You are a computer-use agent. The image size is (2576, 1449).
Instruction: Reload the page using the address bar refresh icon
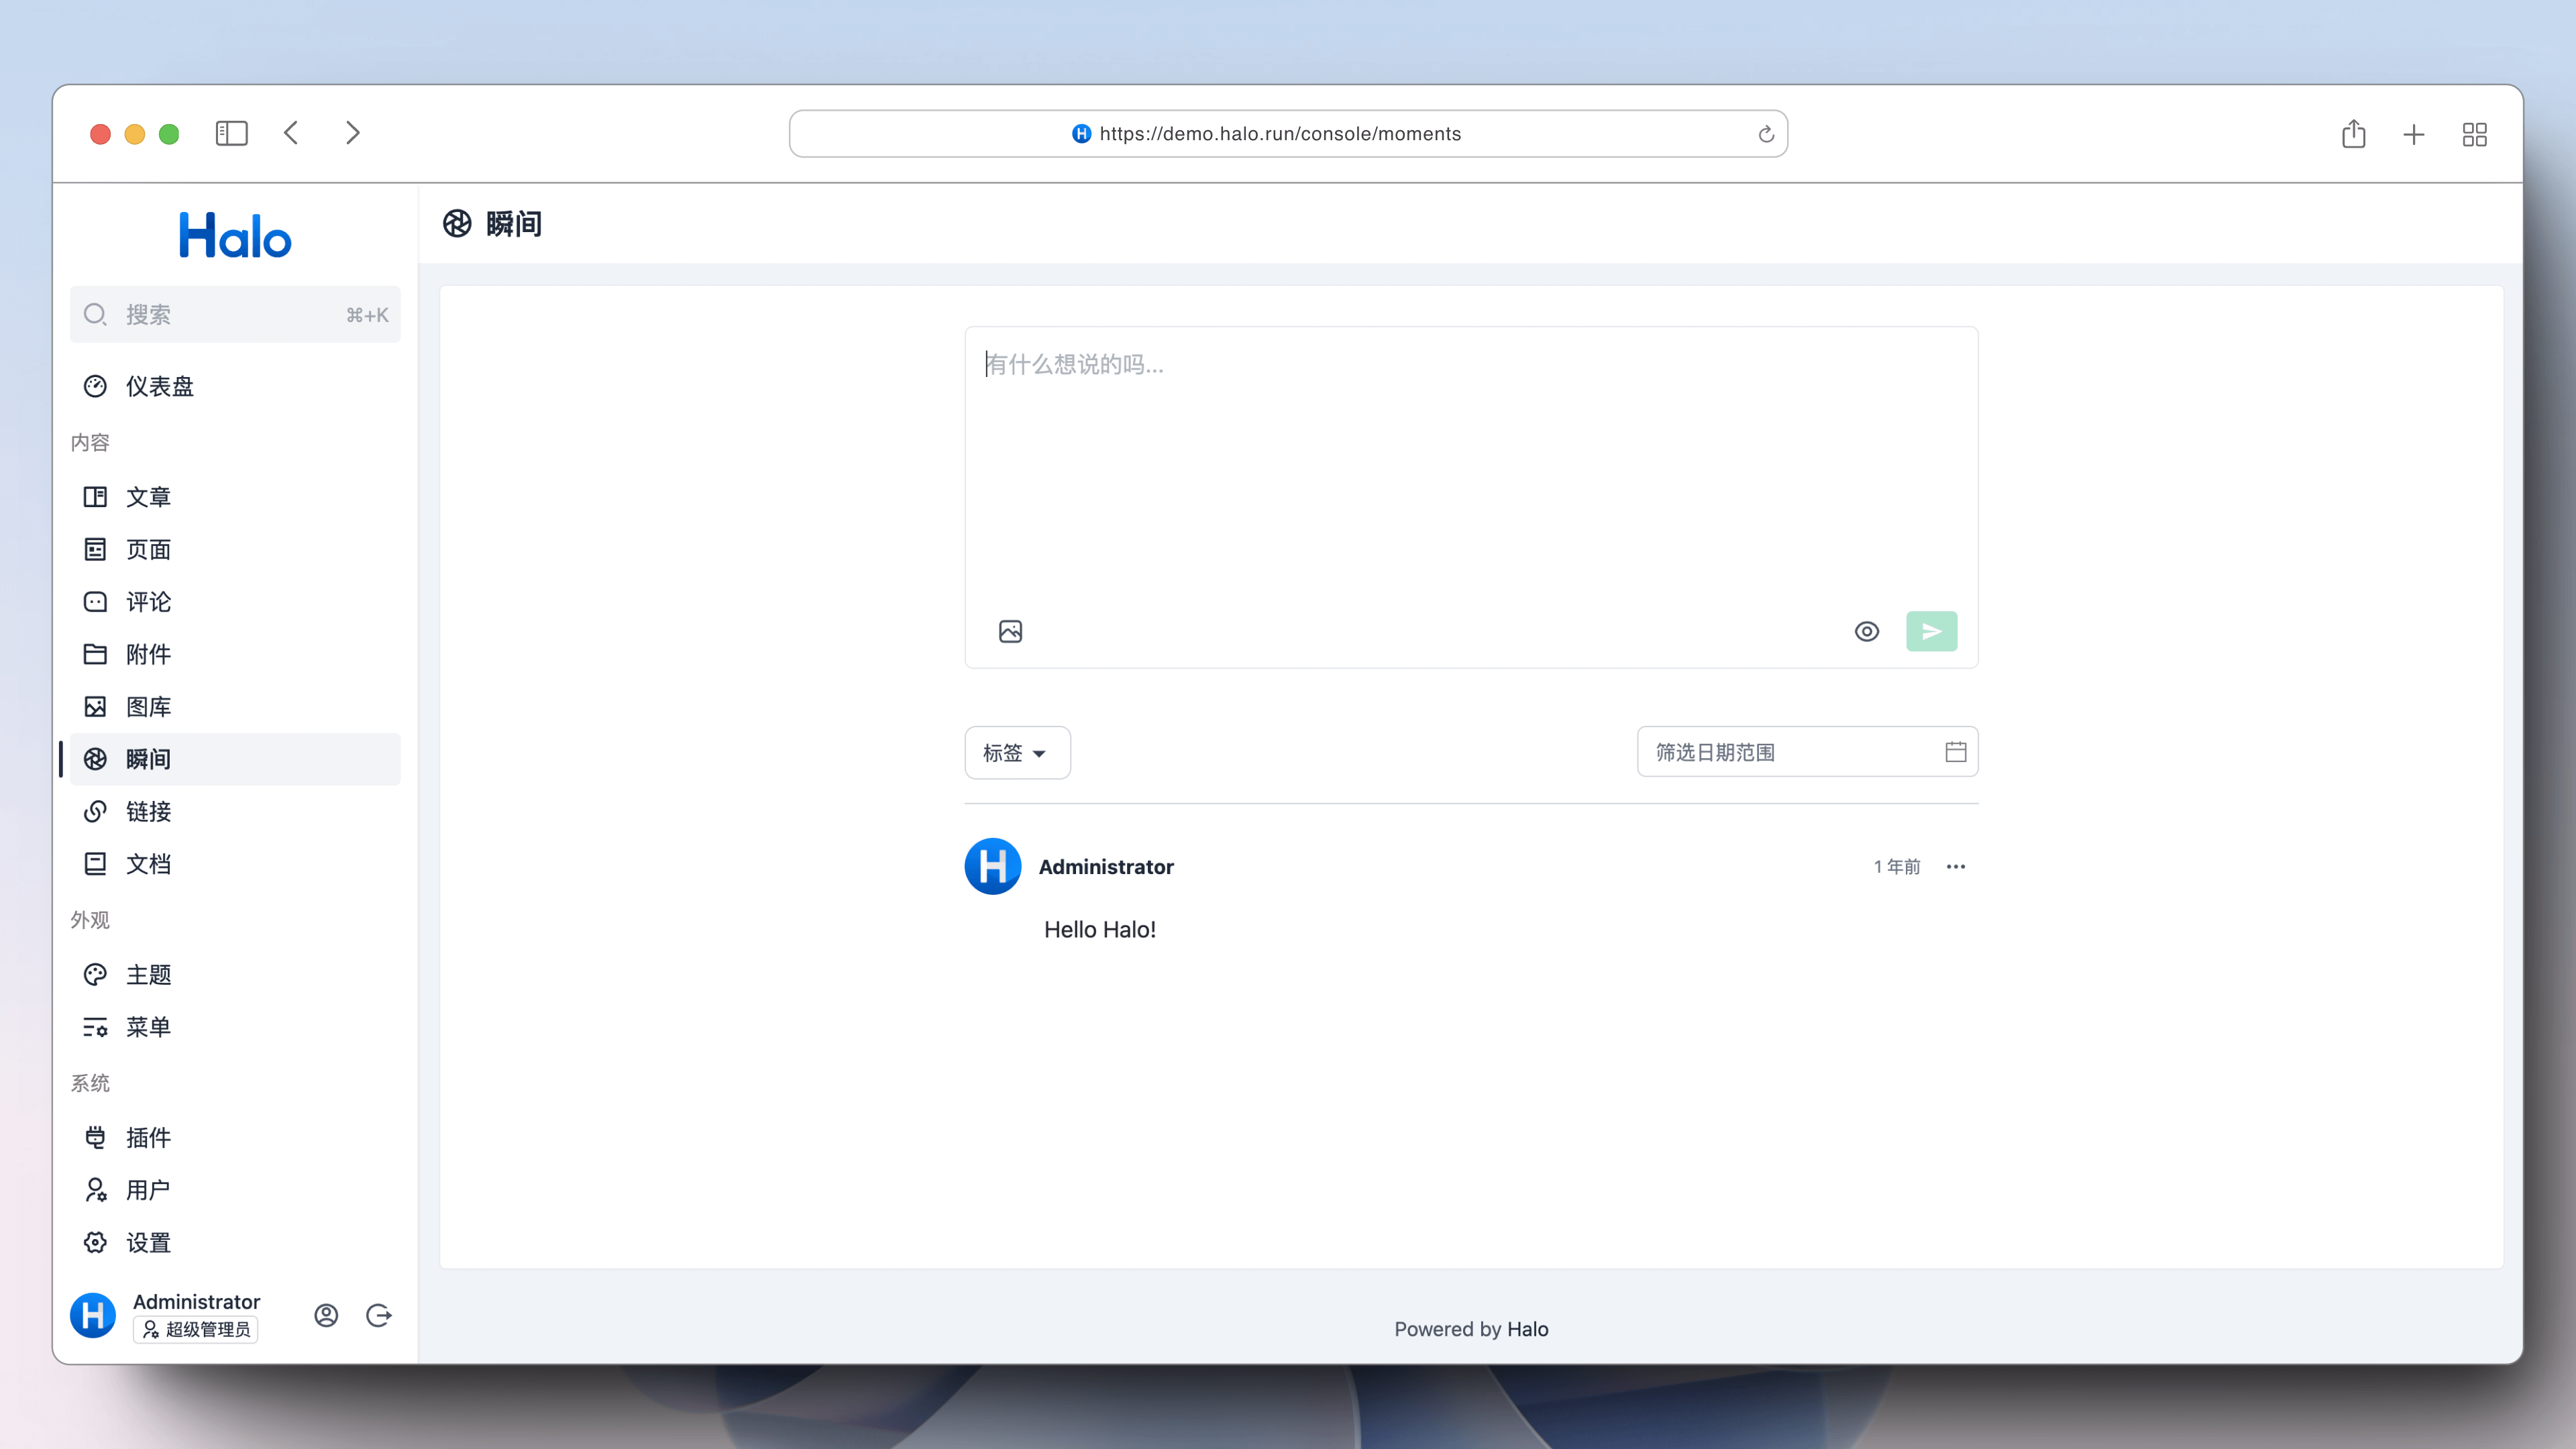[x=1765, y=134]
